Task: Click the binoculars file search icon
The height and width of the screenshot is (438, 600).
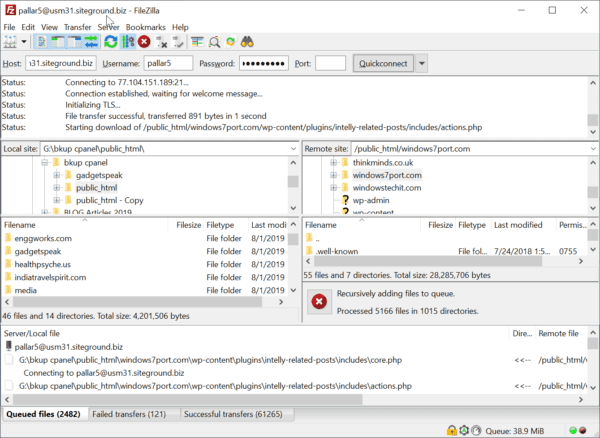Action: 247,42
